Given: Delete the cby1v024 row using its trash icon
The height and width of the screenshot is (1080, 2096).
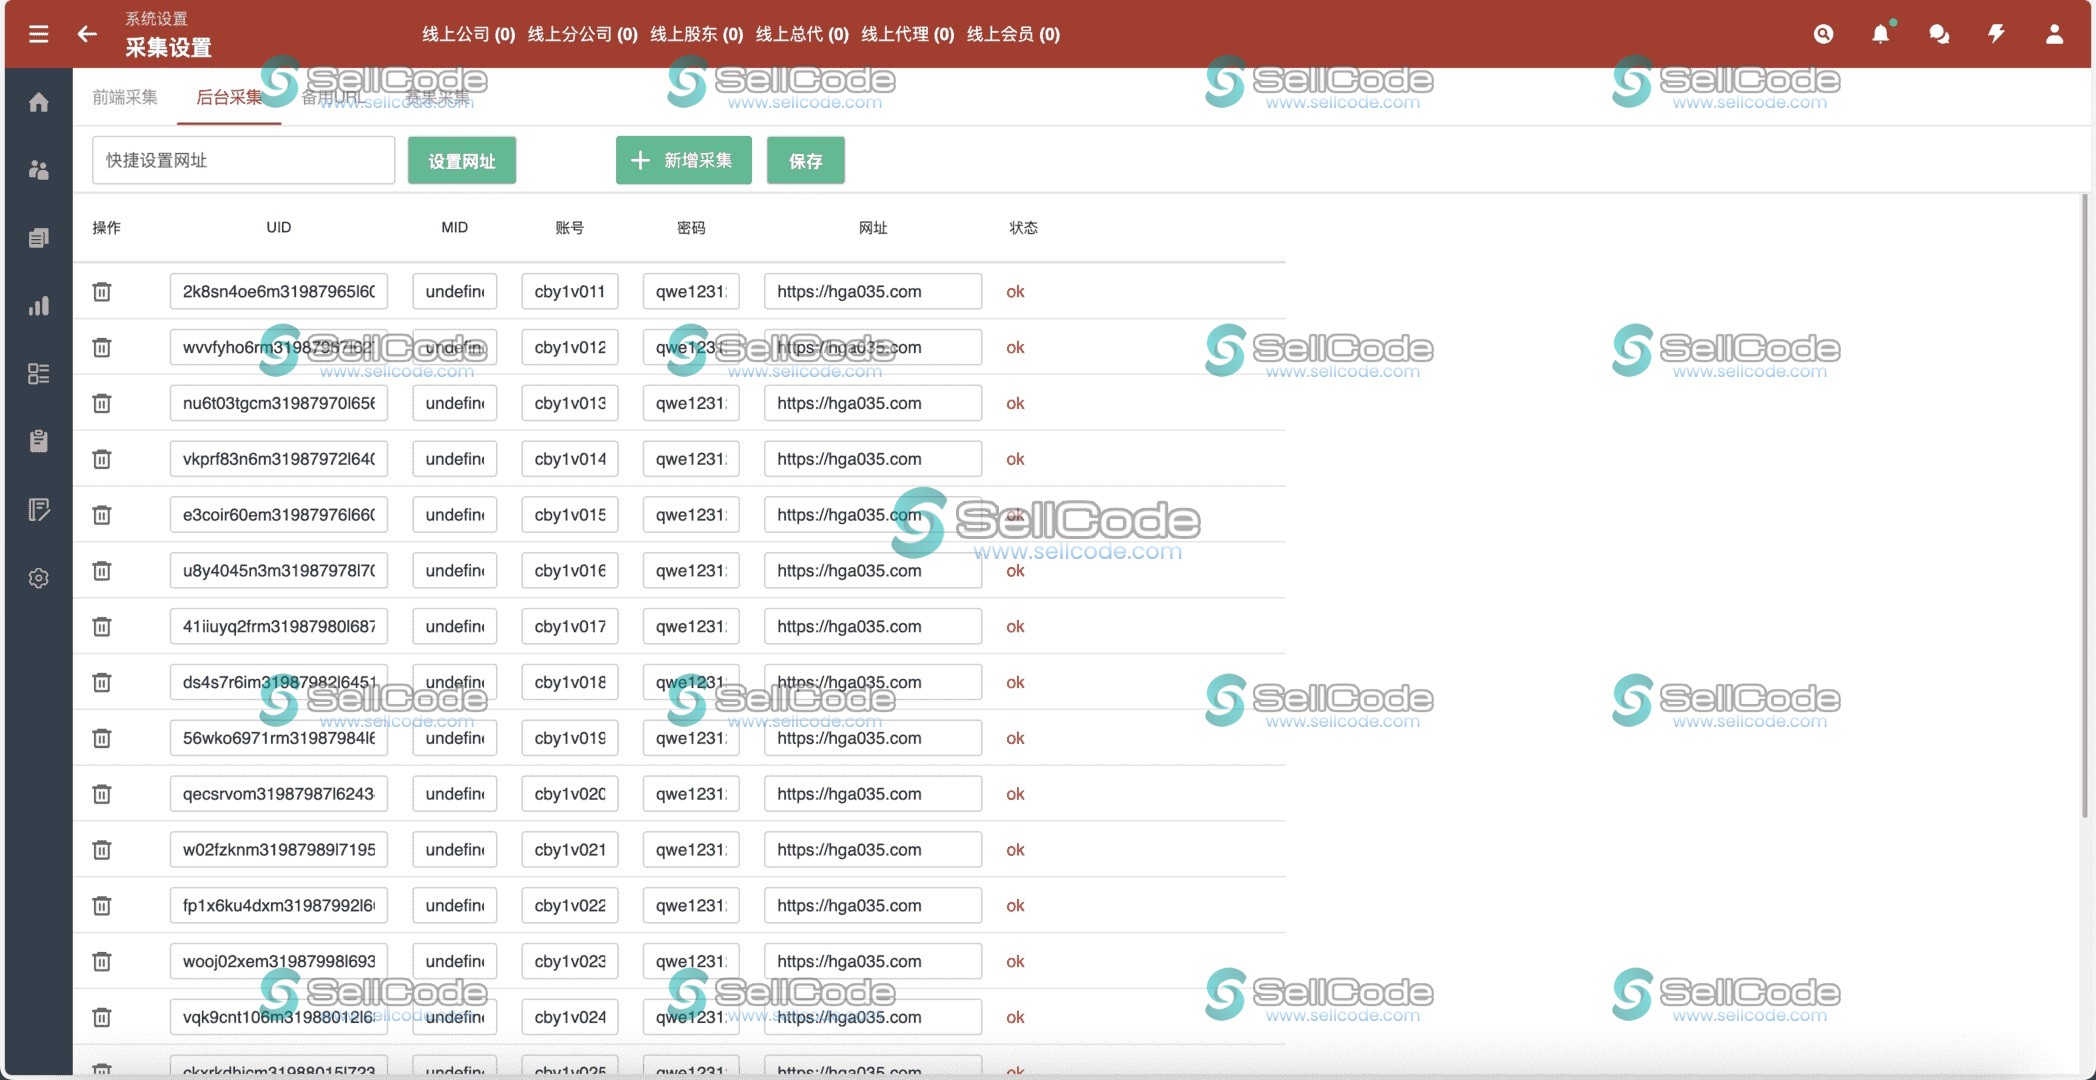Looking at the screenshot, I should pos(101,1017).
